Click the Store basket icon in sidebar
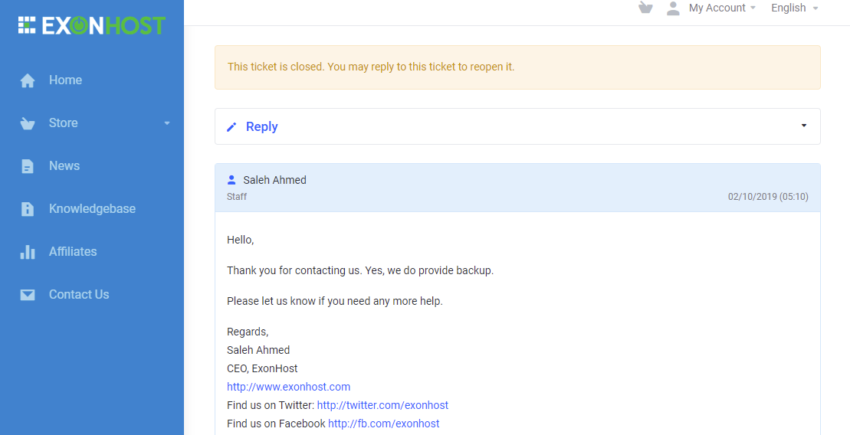The image size is (850, 435). click(27, 124)
